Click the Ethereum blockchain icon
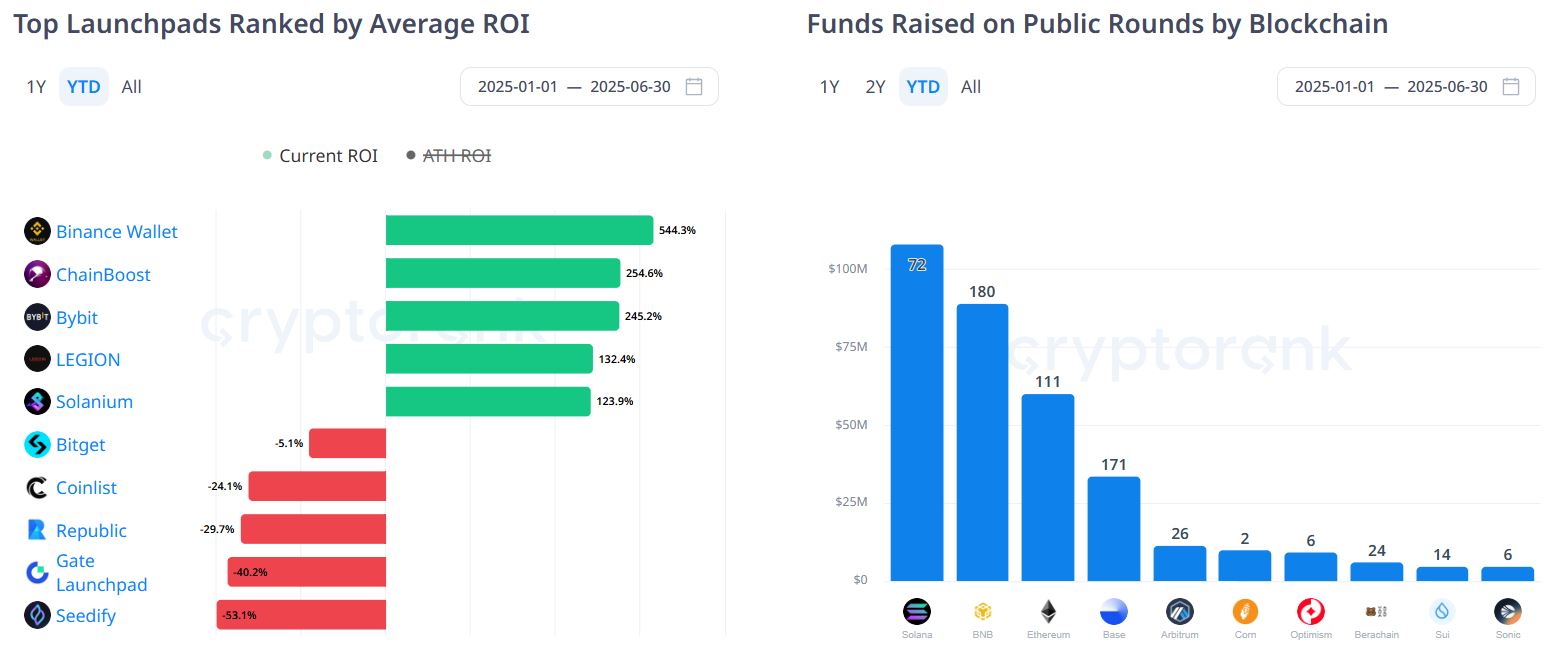The image size is (1546, 654). point(1048,611)
